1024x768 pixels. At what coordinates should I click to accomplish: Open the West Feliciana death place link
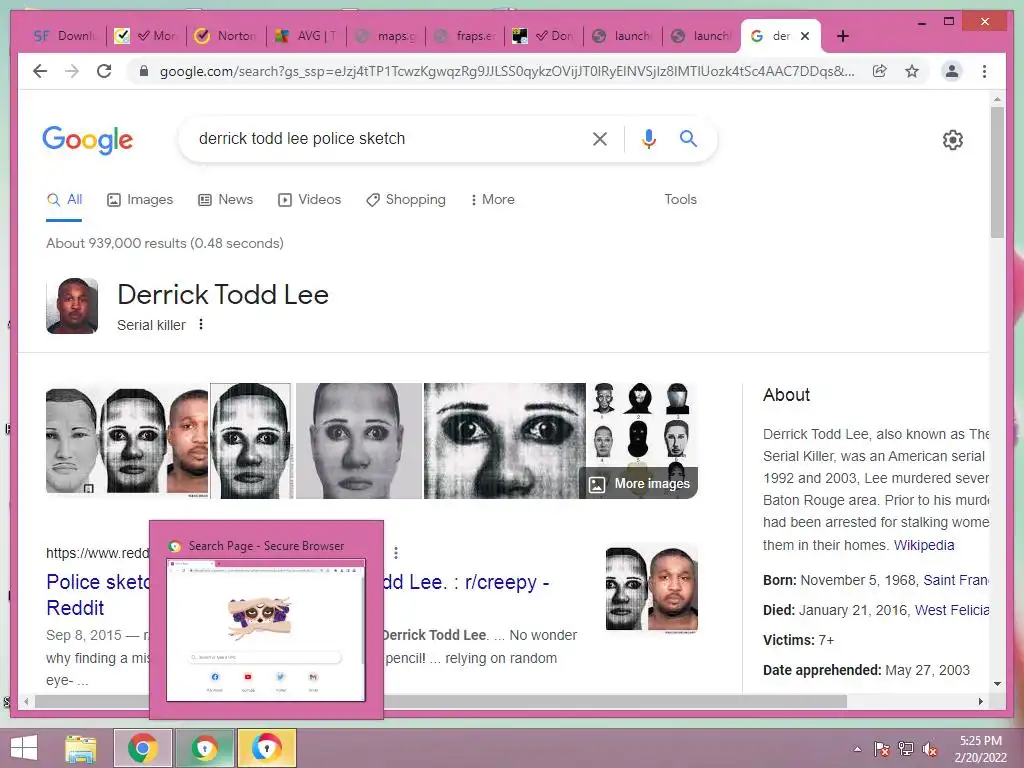click(x=952, y=610)
